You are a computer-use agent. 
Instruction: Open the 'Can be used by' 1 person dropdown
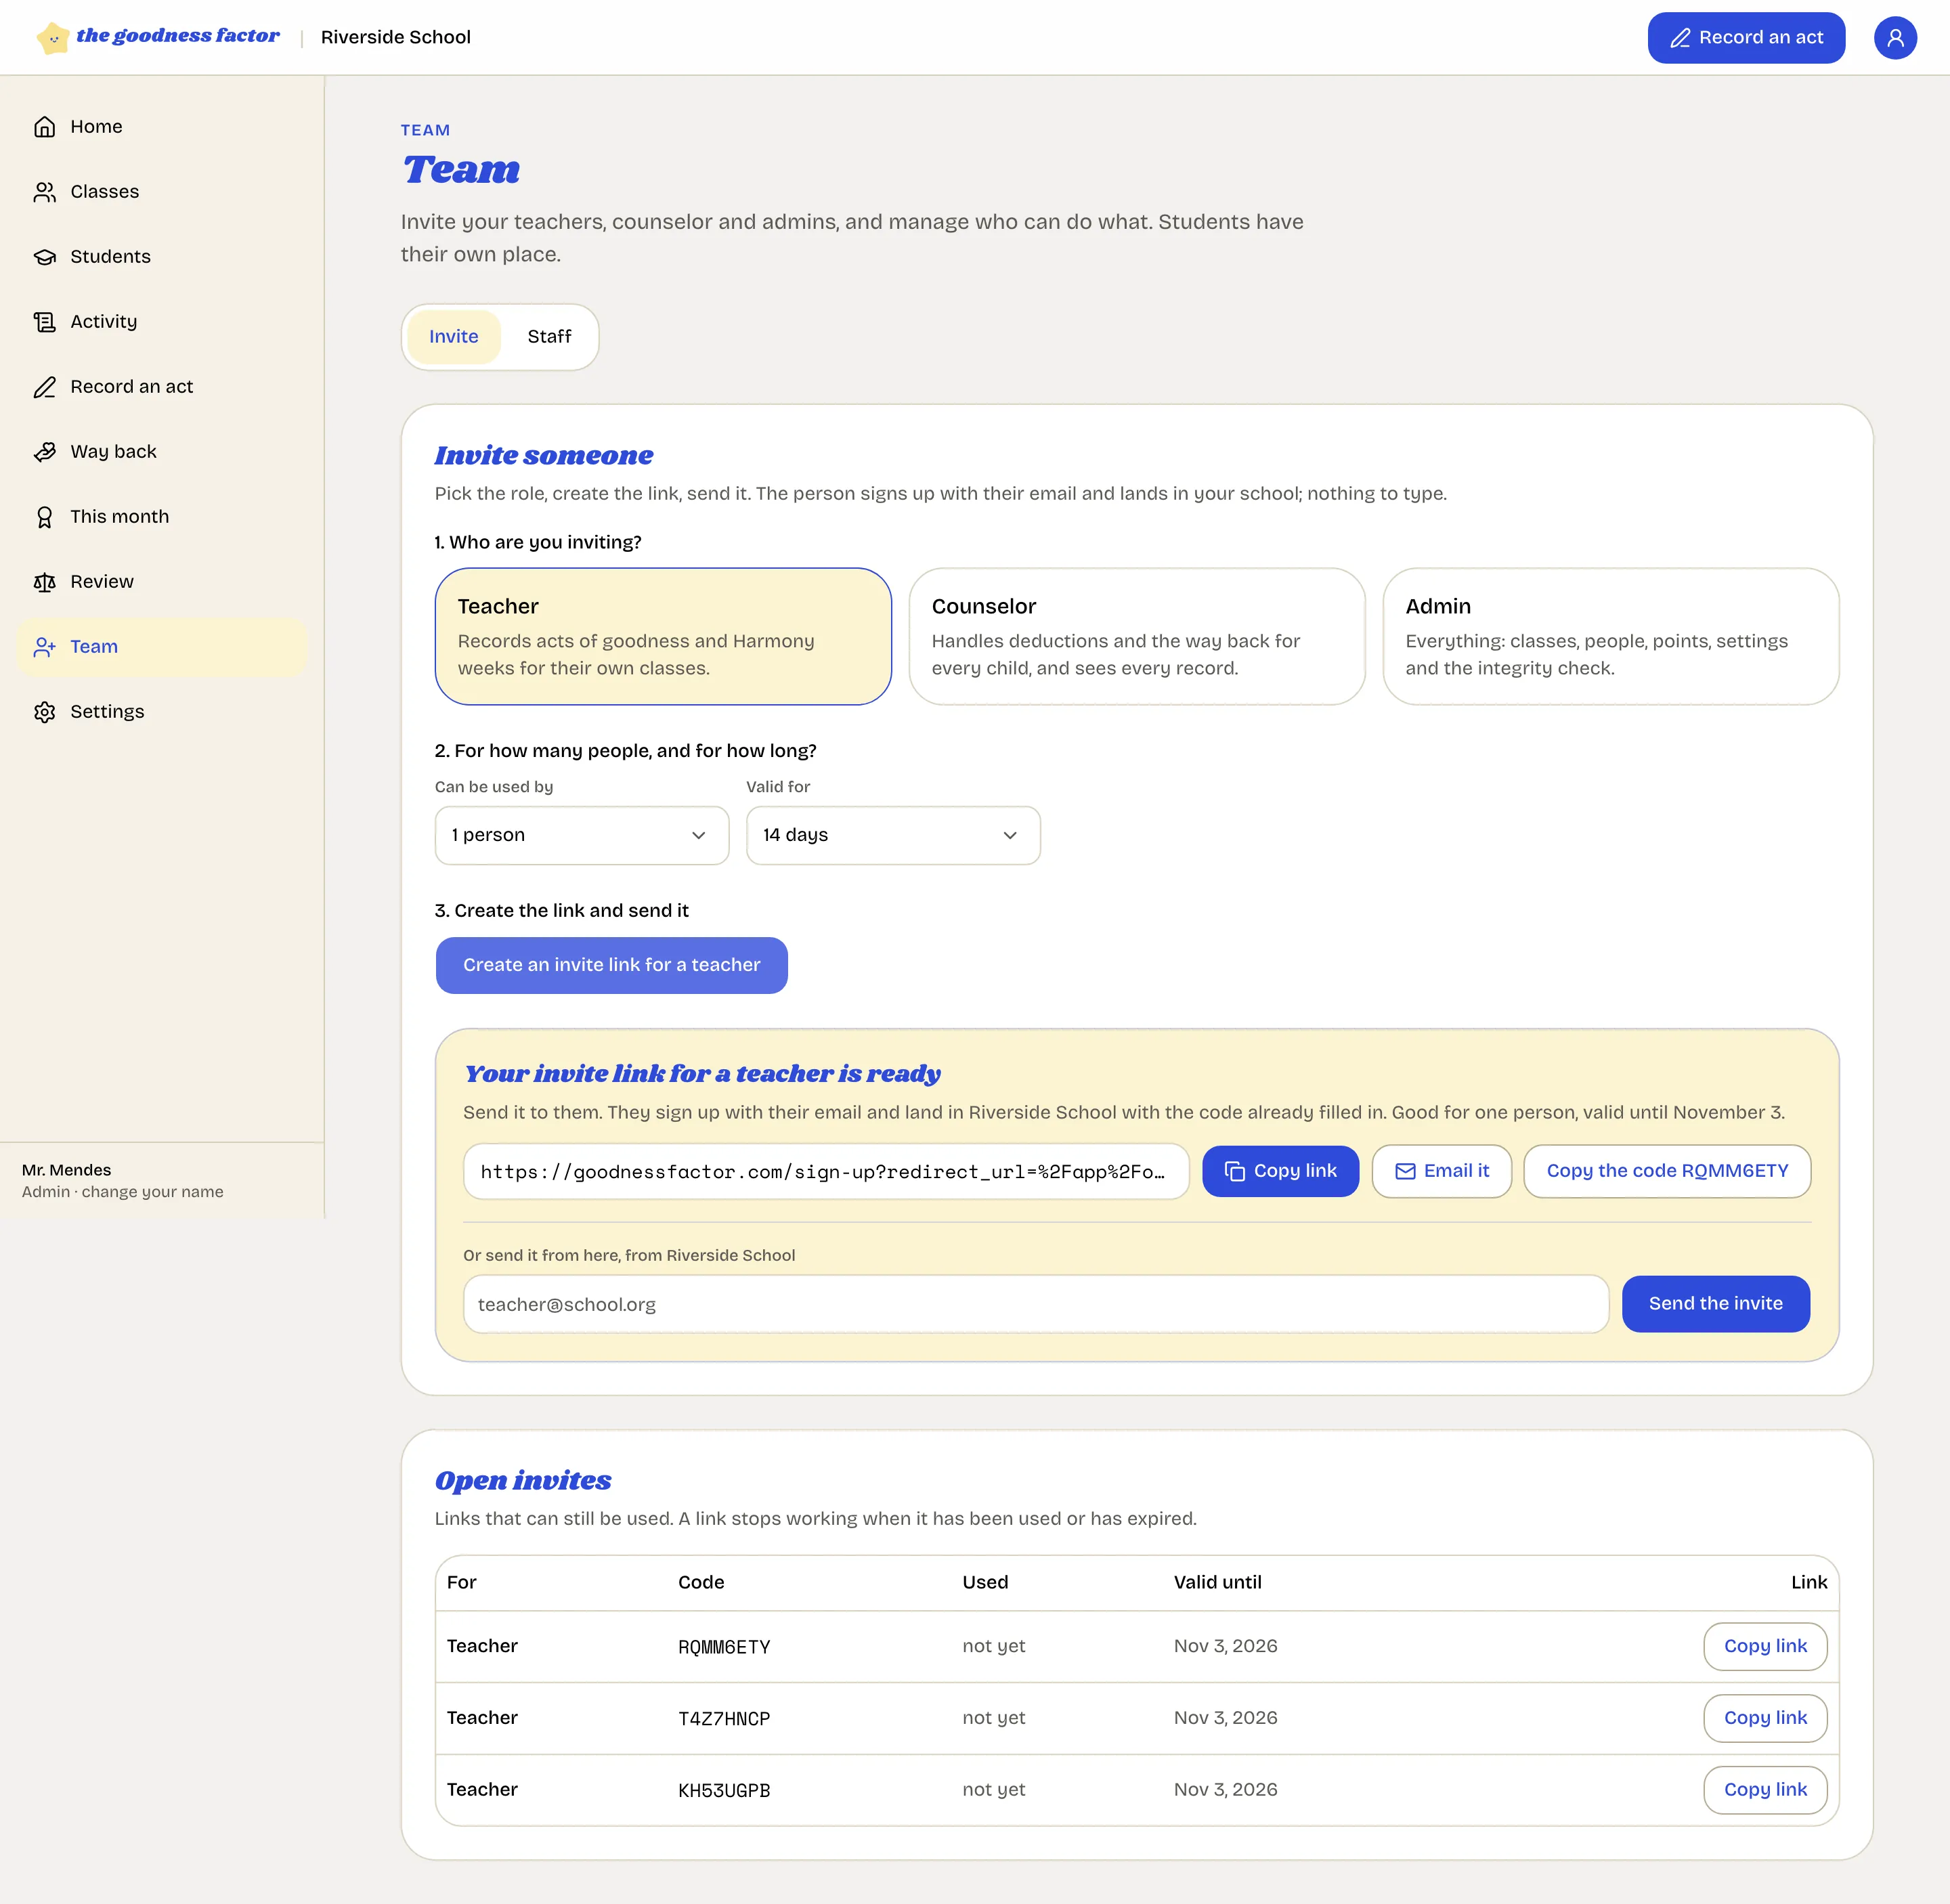click(x=582, y=835)
